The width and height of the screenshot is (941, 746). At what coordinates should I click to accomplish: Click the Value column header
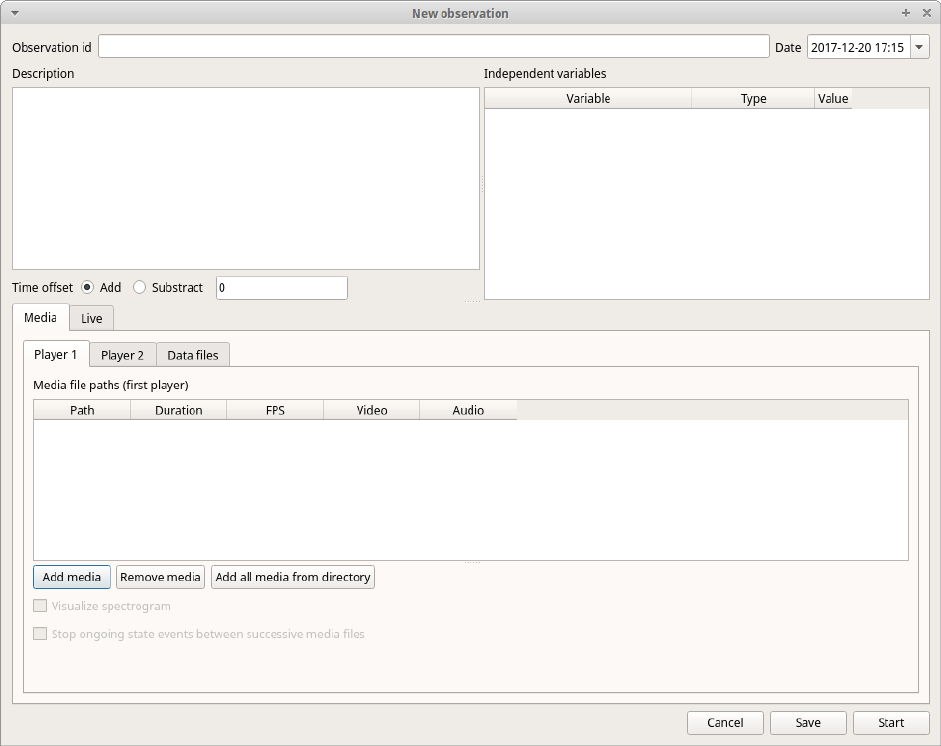833,98
